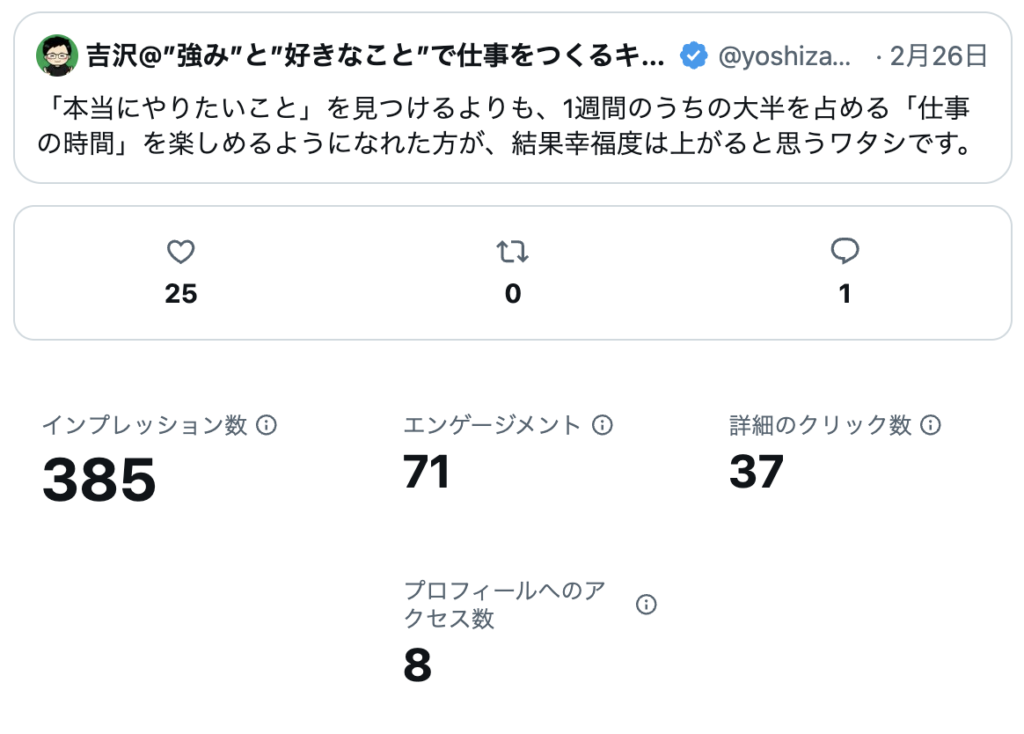Click the author's profile avatar
Viewport: 1024px width, 734px height.
(x=57, y=56)
